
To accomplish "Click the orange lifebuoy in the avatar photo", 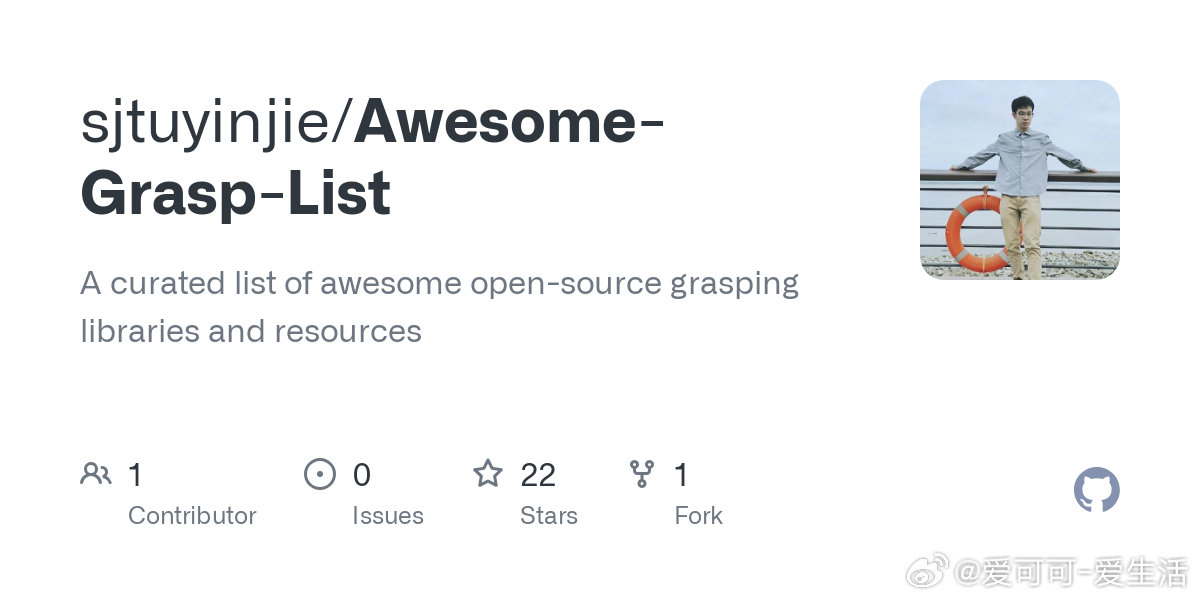I will click(x=974, y=233).
